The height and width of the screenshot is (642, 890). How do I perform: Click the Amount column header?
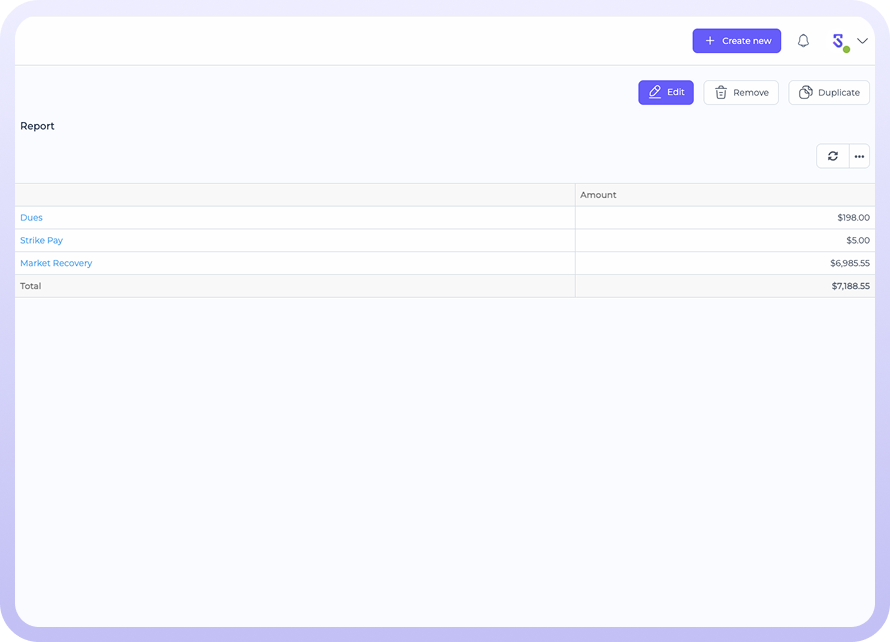pyautogui.click(x=598, y=195)
